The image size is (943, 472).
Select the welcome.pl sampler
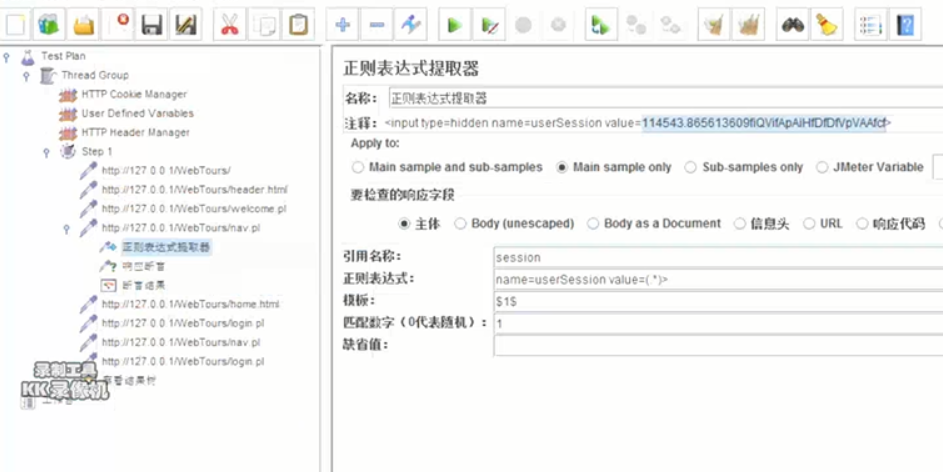click(x=194, y=209)
